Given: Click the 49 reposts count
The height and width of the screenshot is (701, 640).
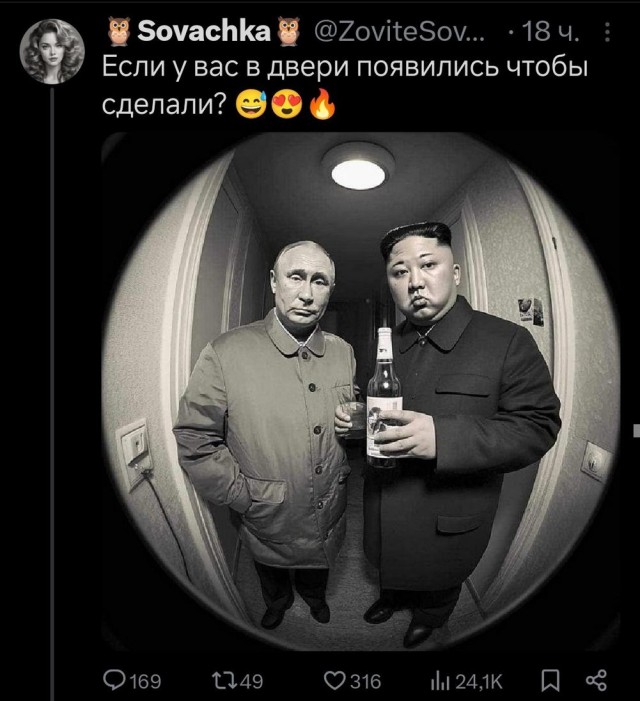Looking at the screenshot, I should click(252, 682).
